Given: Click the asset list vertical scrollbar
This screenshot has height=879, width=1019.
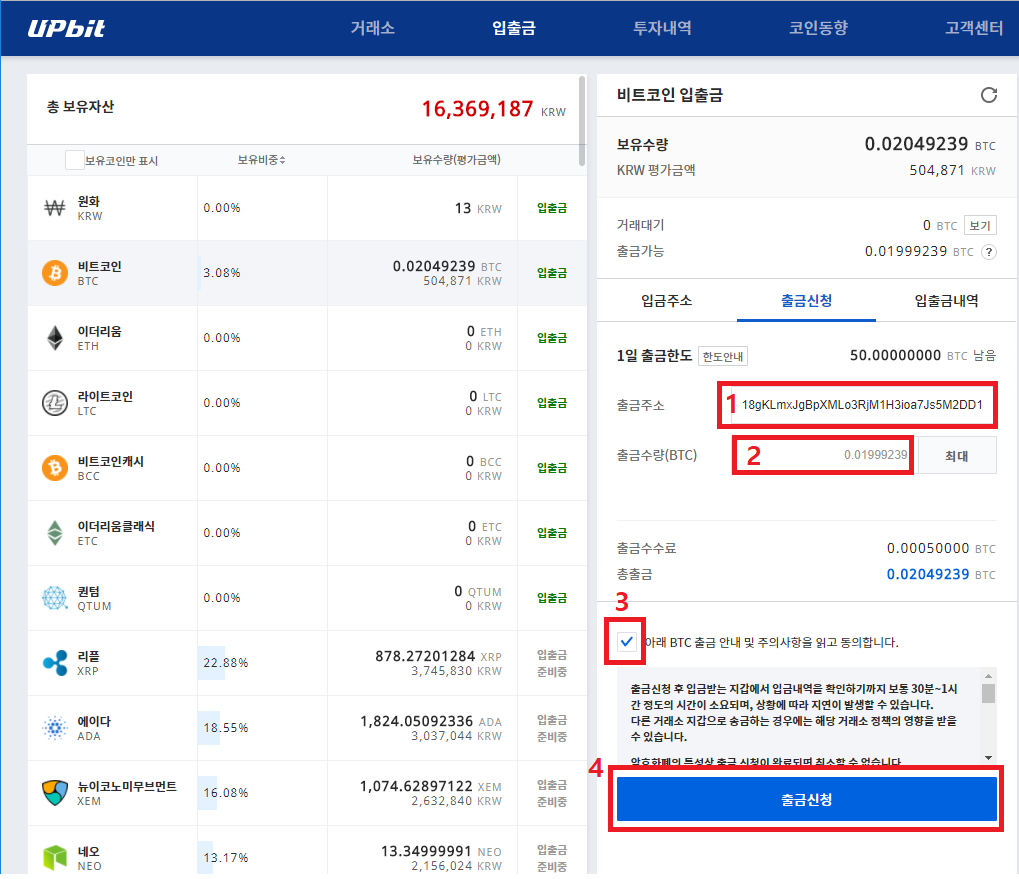Looking at the screenshot, I should 582,121.
